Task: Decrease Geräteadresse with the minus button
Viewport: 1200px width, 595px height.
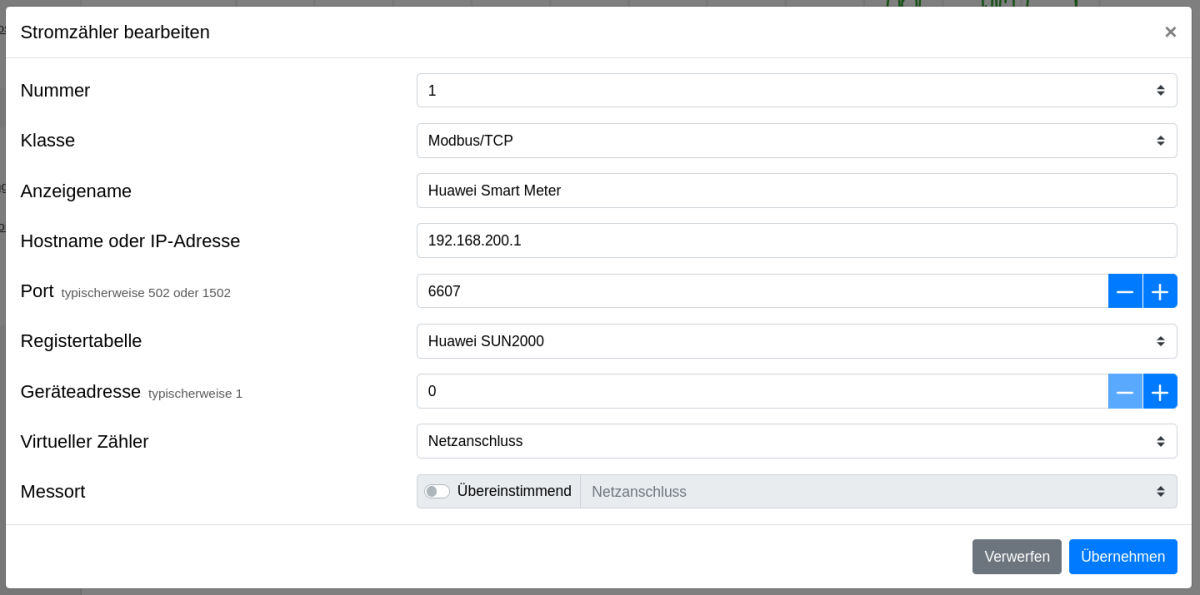Action: (x=1125, y=391)
